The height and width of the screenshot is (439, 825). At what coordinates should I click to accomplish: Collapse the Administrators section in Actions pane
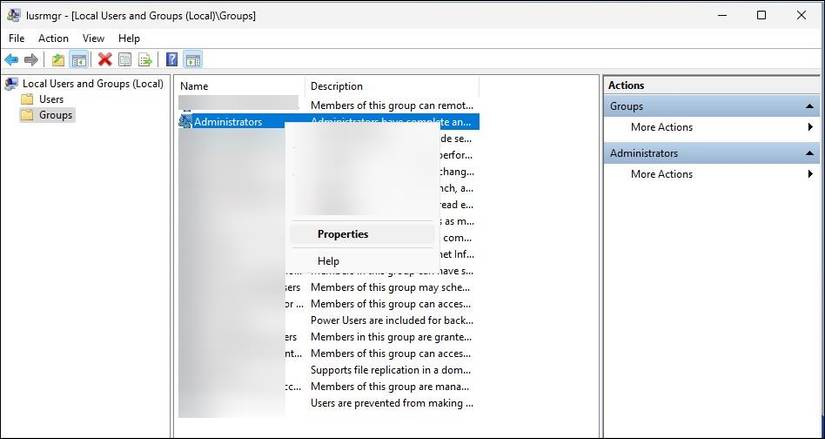809,153
